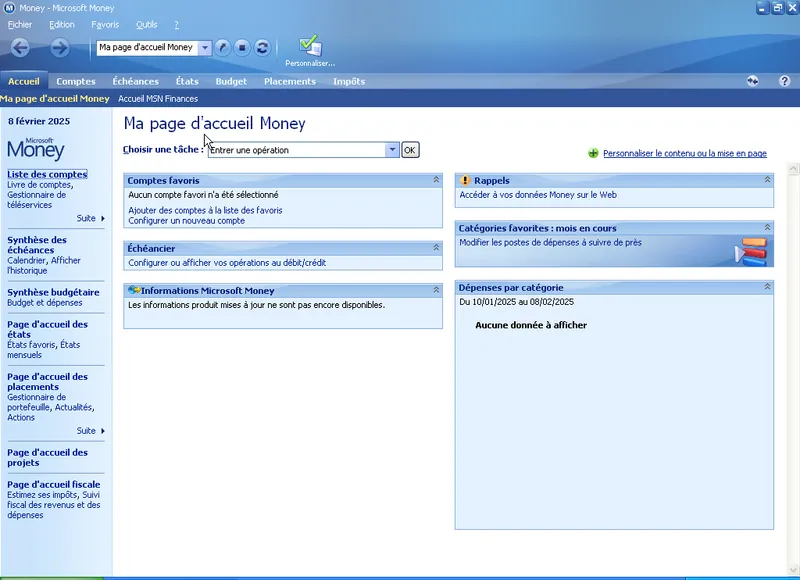The height and width of the screenshot is (580, 800).
Task: Switch to the Impôts tab
Action: (x=349, y=82)
